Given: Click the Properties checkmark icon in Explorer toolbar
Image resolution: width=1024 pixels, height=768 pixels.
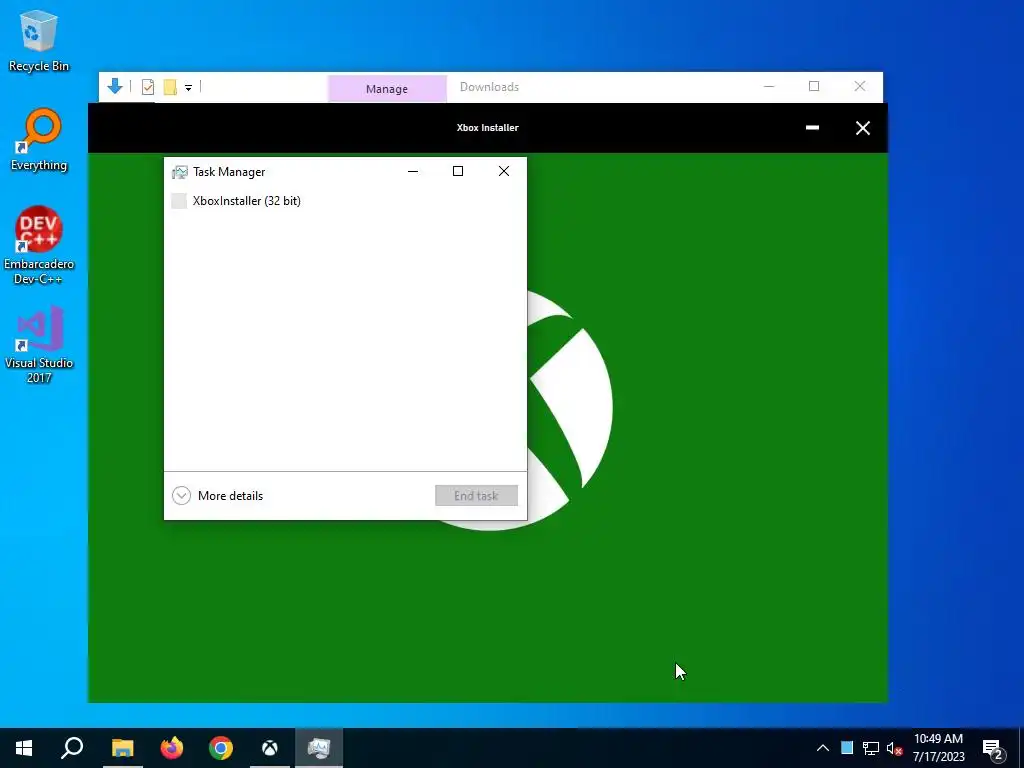Looking at the screenshot, I should click(x=148, y=87).
